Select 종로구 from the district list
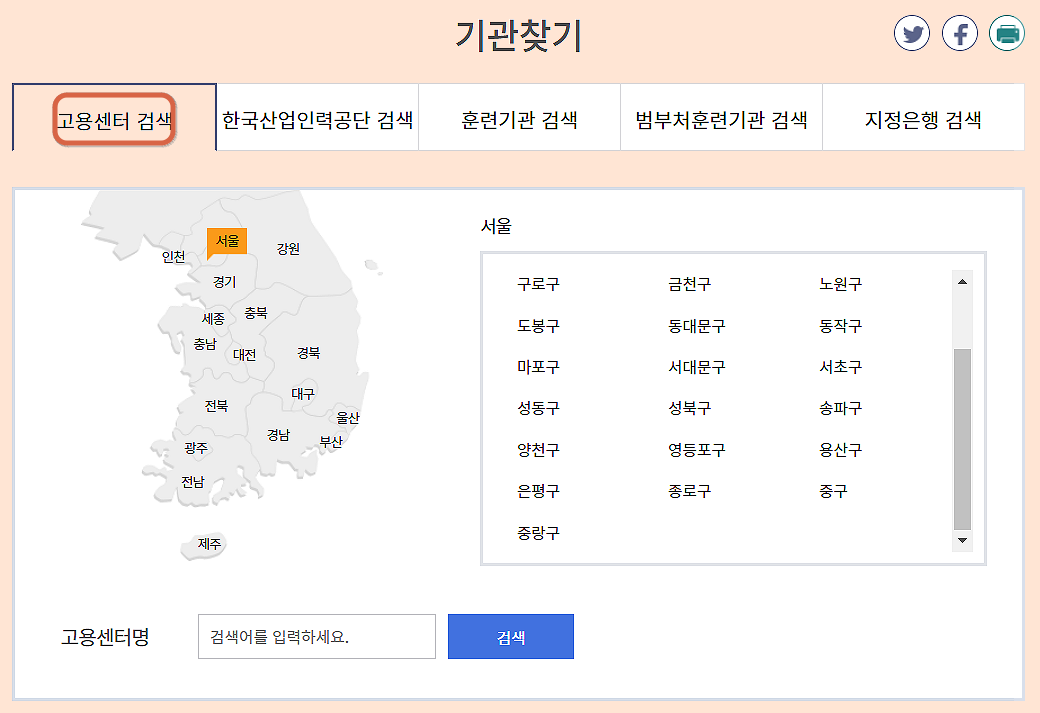Image resolution: width=1040 pixels, height=713 pixels. coord(687,490)
